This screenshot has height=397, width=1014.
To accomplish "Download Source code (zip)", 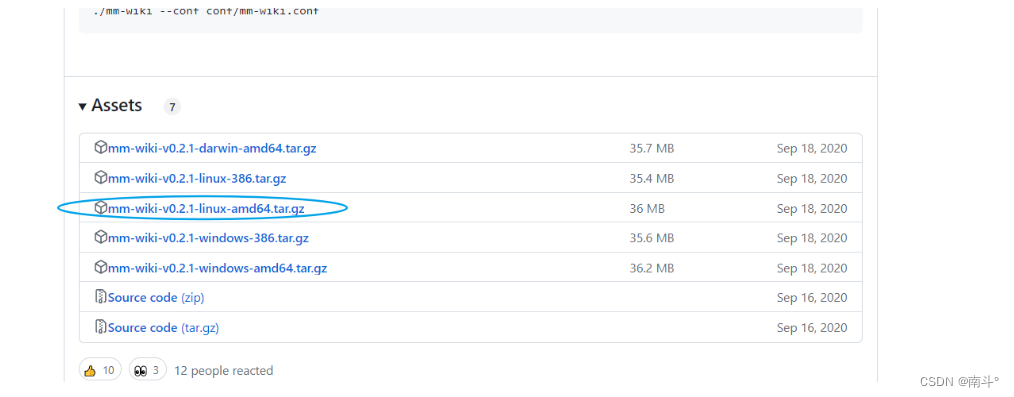I will coord(156,297).
